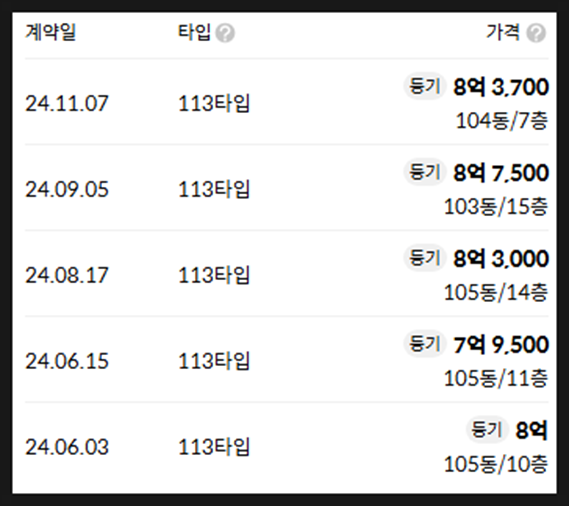The image size is (569, 506).
Task: Click the help icon next to 가격
Action: (x=536, y=33)
